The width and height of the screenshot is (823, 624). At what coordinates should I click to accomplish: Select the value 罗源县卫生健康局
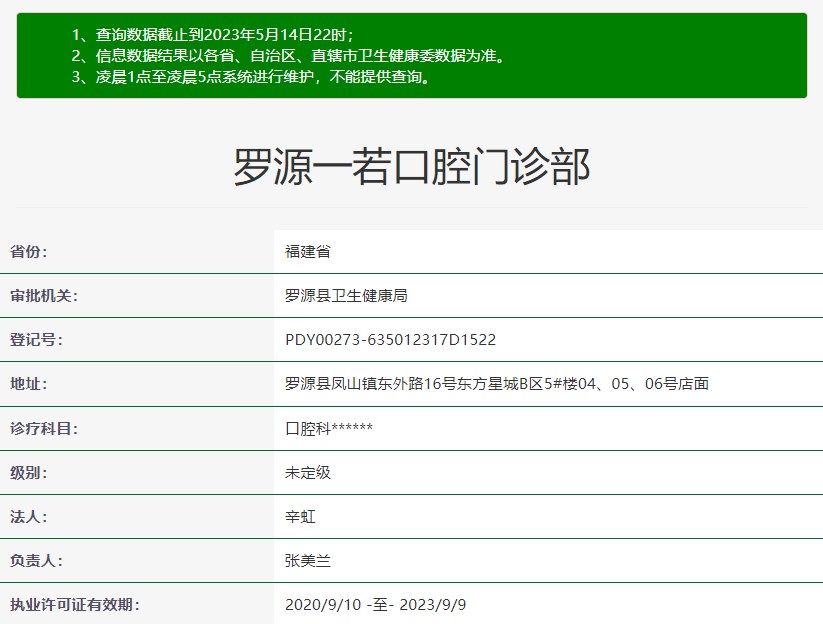(x=346, y=295)
